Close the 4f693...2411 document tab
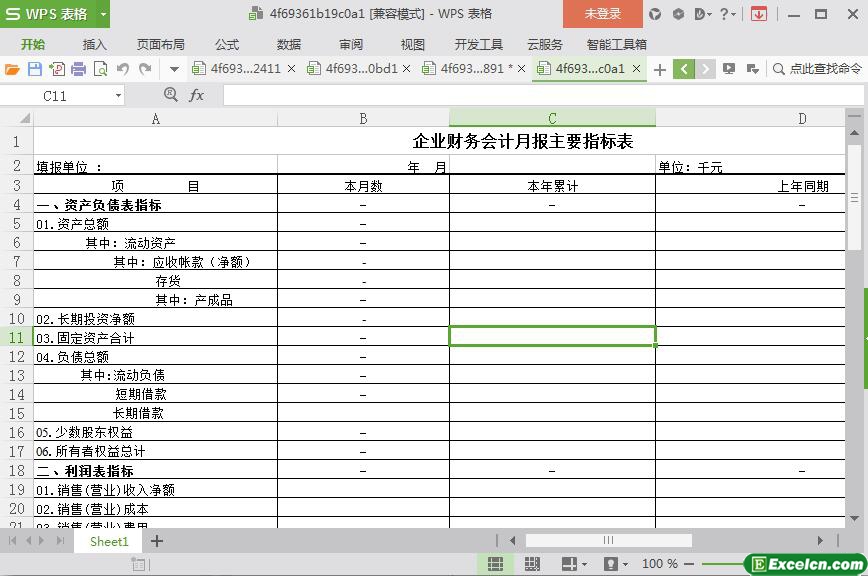Screen dimensions: 868x576 (x=292, y=69)
